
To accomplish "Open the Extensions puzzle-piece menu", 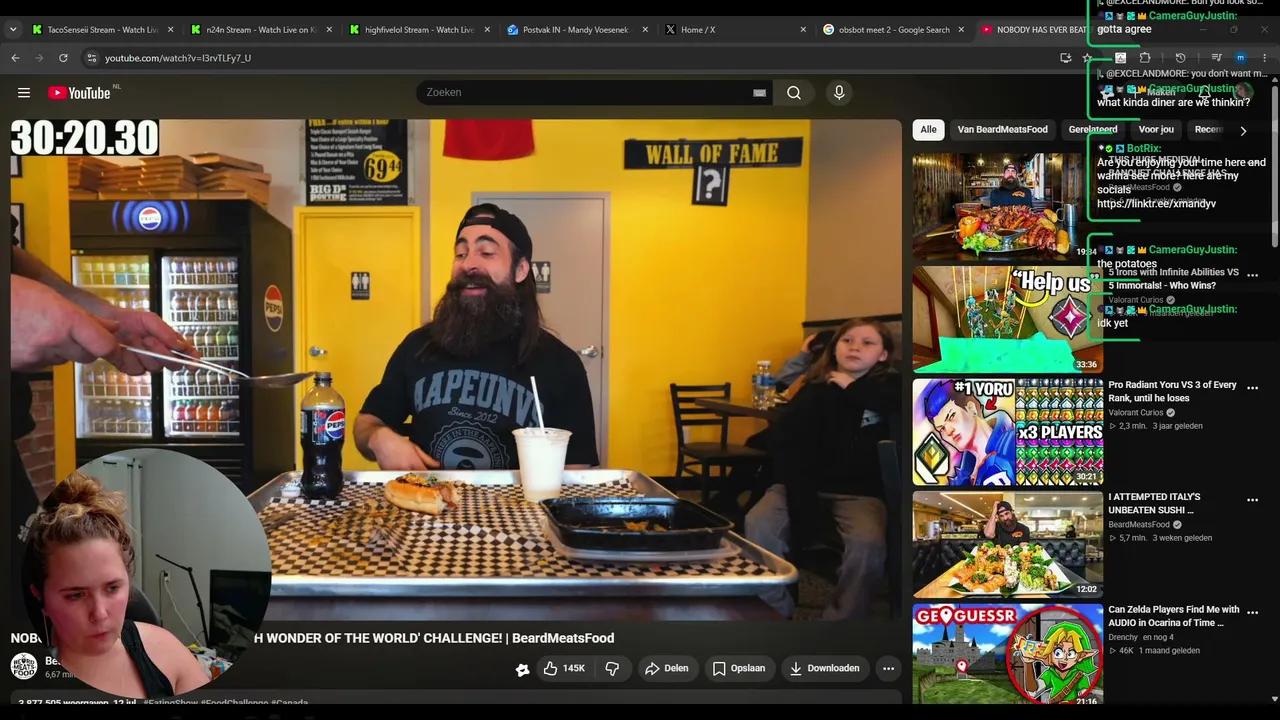I will click(x=1145, y=58).
